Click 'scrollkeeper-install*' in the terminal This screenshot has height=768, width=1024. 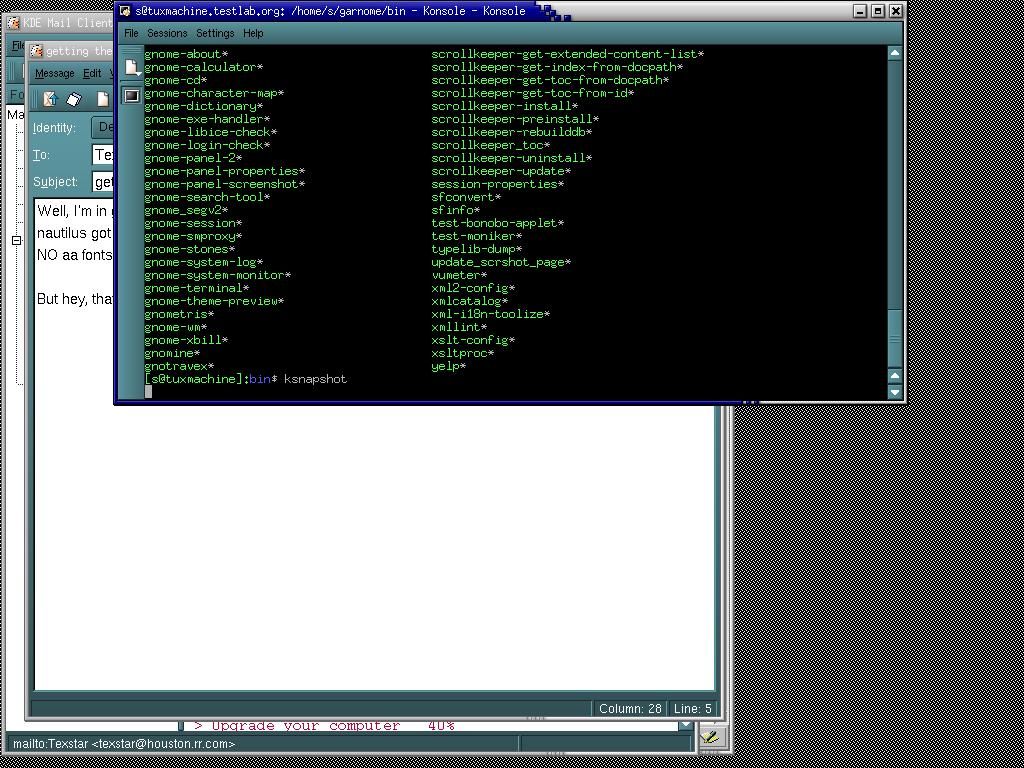pyautogui.click(x=505, y=106)
